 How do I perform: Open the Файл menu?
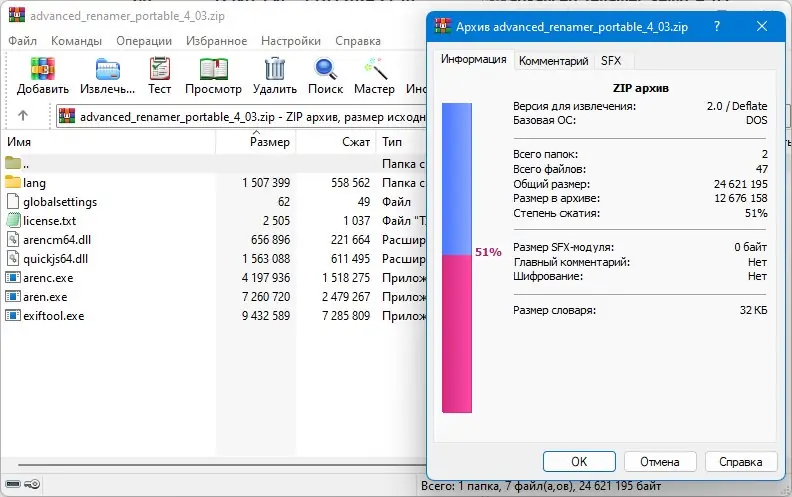[22, 41]
